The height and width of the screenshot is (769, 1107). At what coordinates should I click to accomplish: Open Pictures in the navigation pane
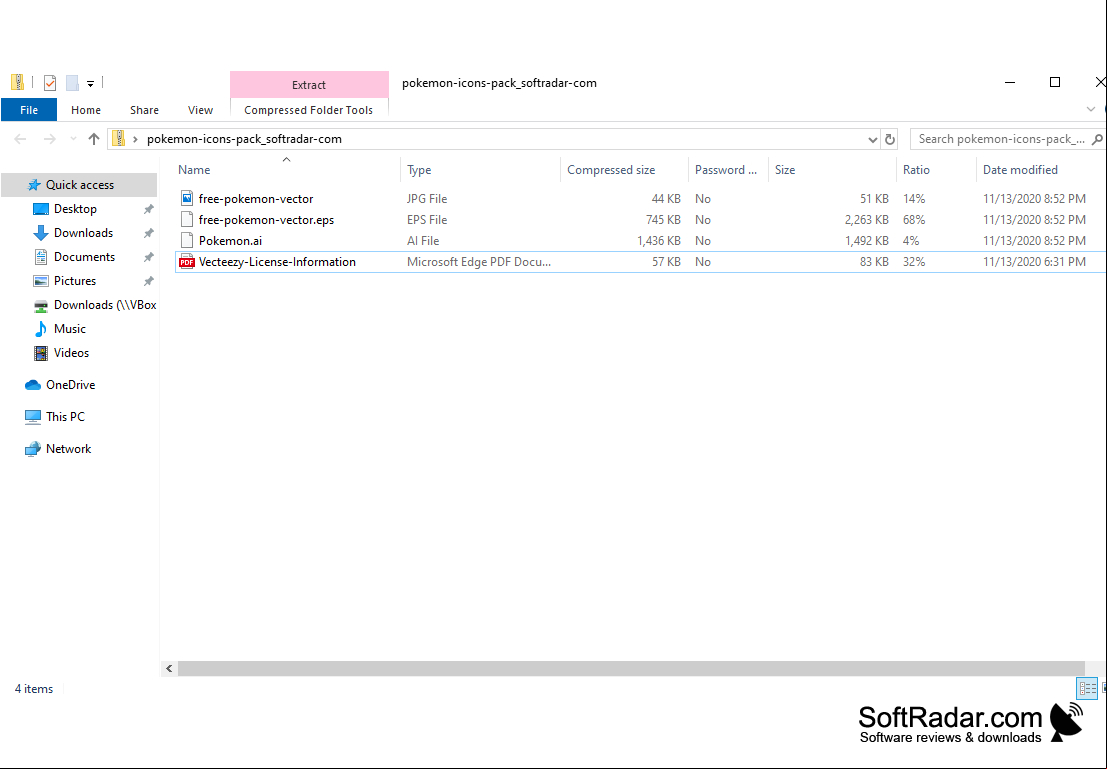pos(75,281)
